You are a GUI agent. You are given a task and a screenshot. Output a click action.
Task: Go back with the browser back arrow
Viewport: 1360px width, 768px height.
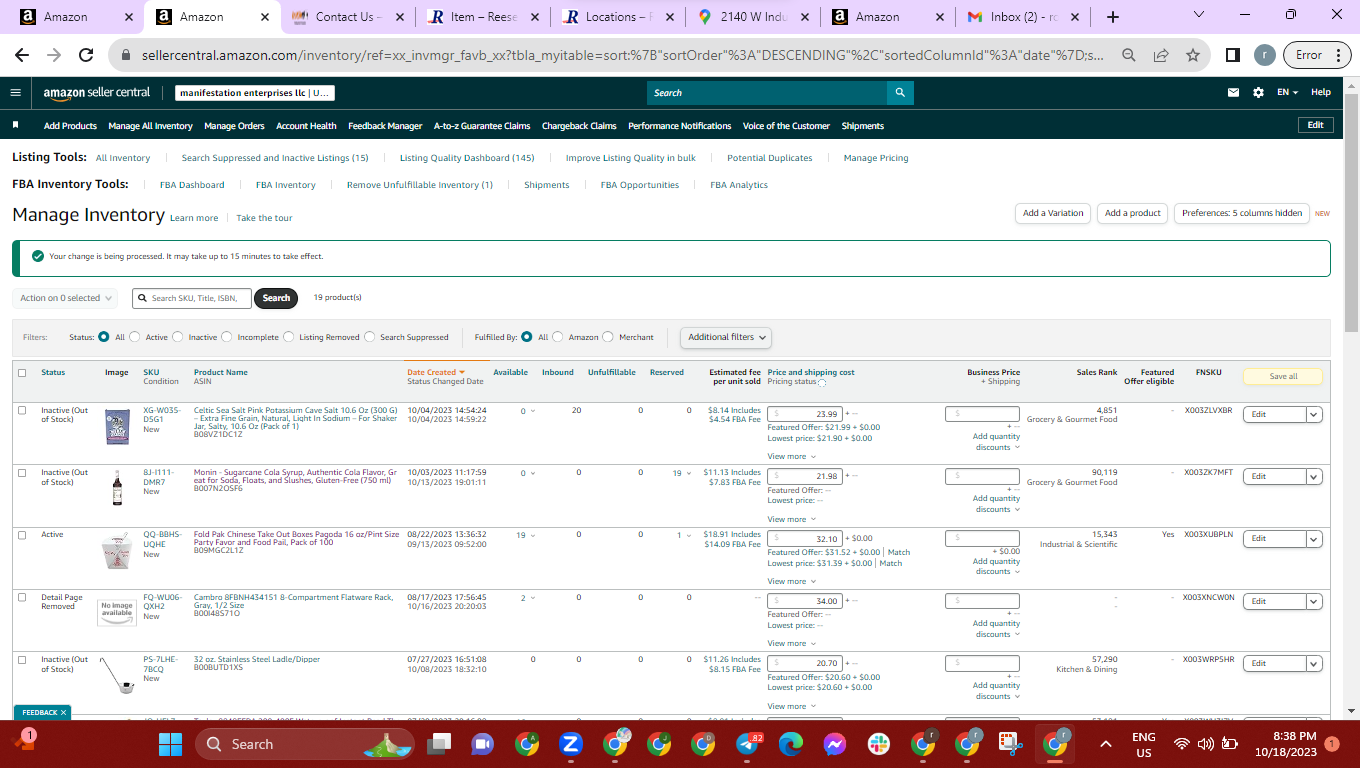pyautogui.click(x=22, y=55)
